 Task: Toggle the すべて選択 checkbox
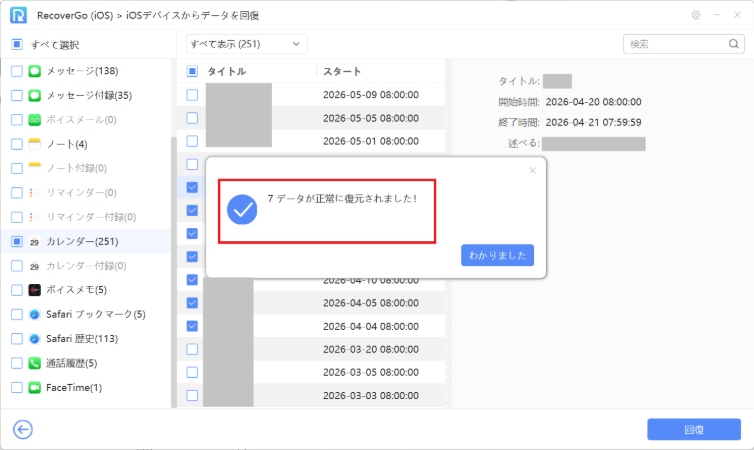[17, 44]
